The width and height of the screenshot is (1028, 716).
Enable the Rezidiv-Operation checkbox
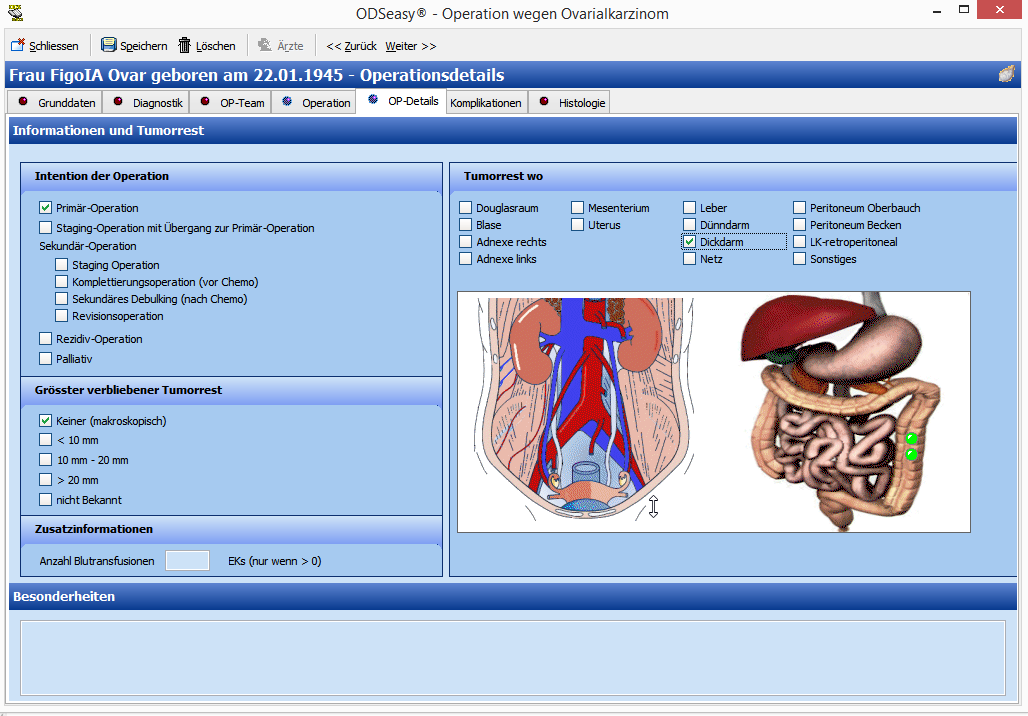coord(45,339)
